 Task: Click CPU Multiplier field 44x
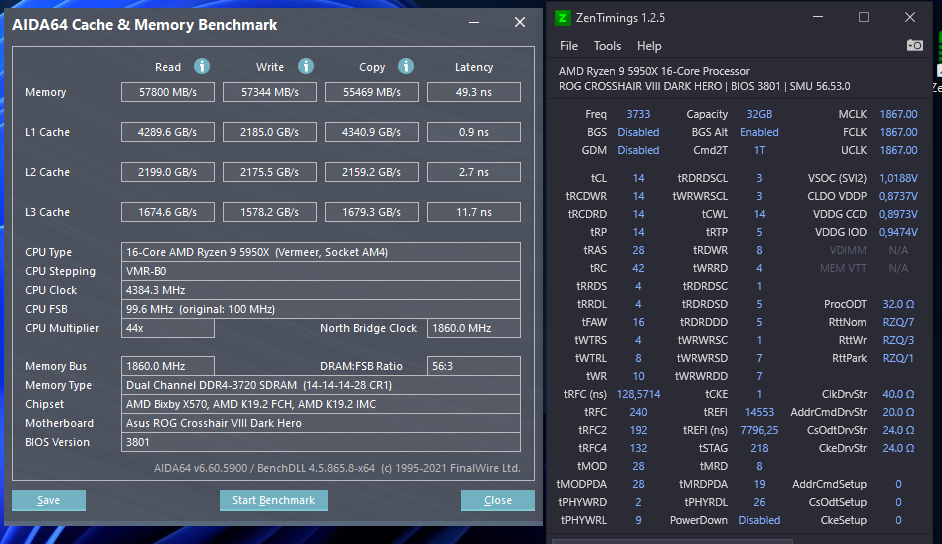coord(168,328)
